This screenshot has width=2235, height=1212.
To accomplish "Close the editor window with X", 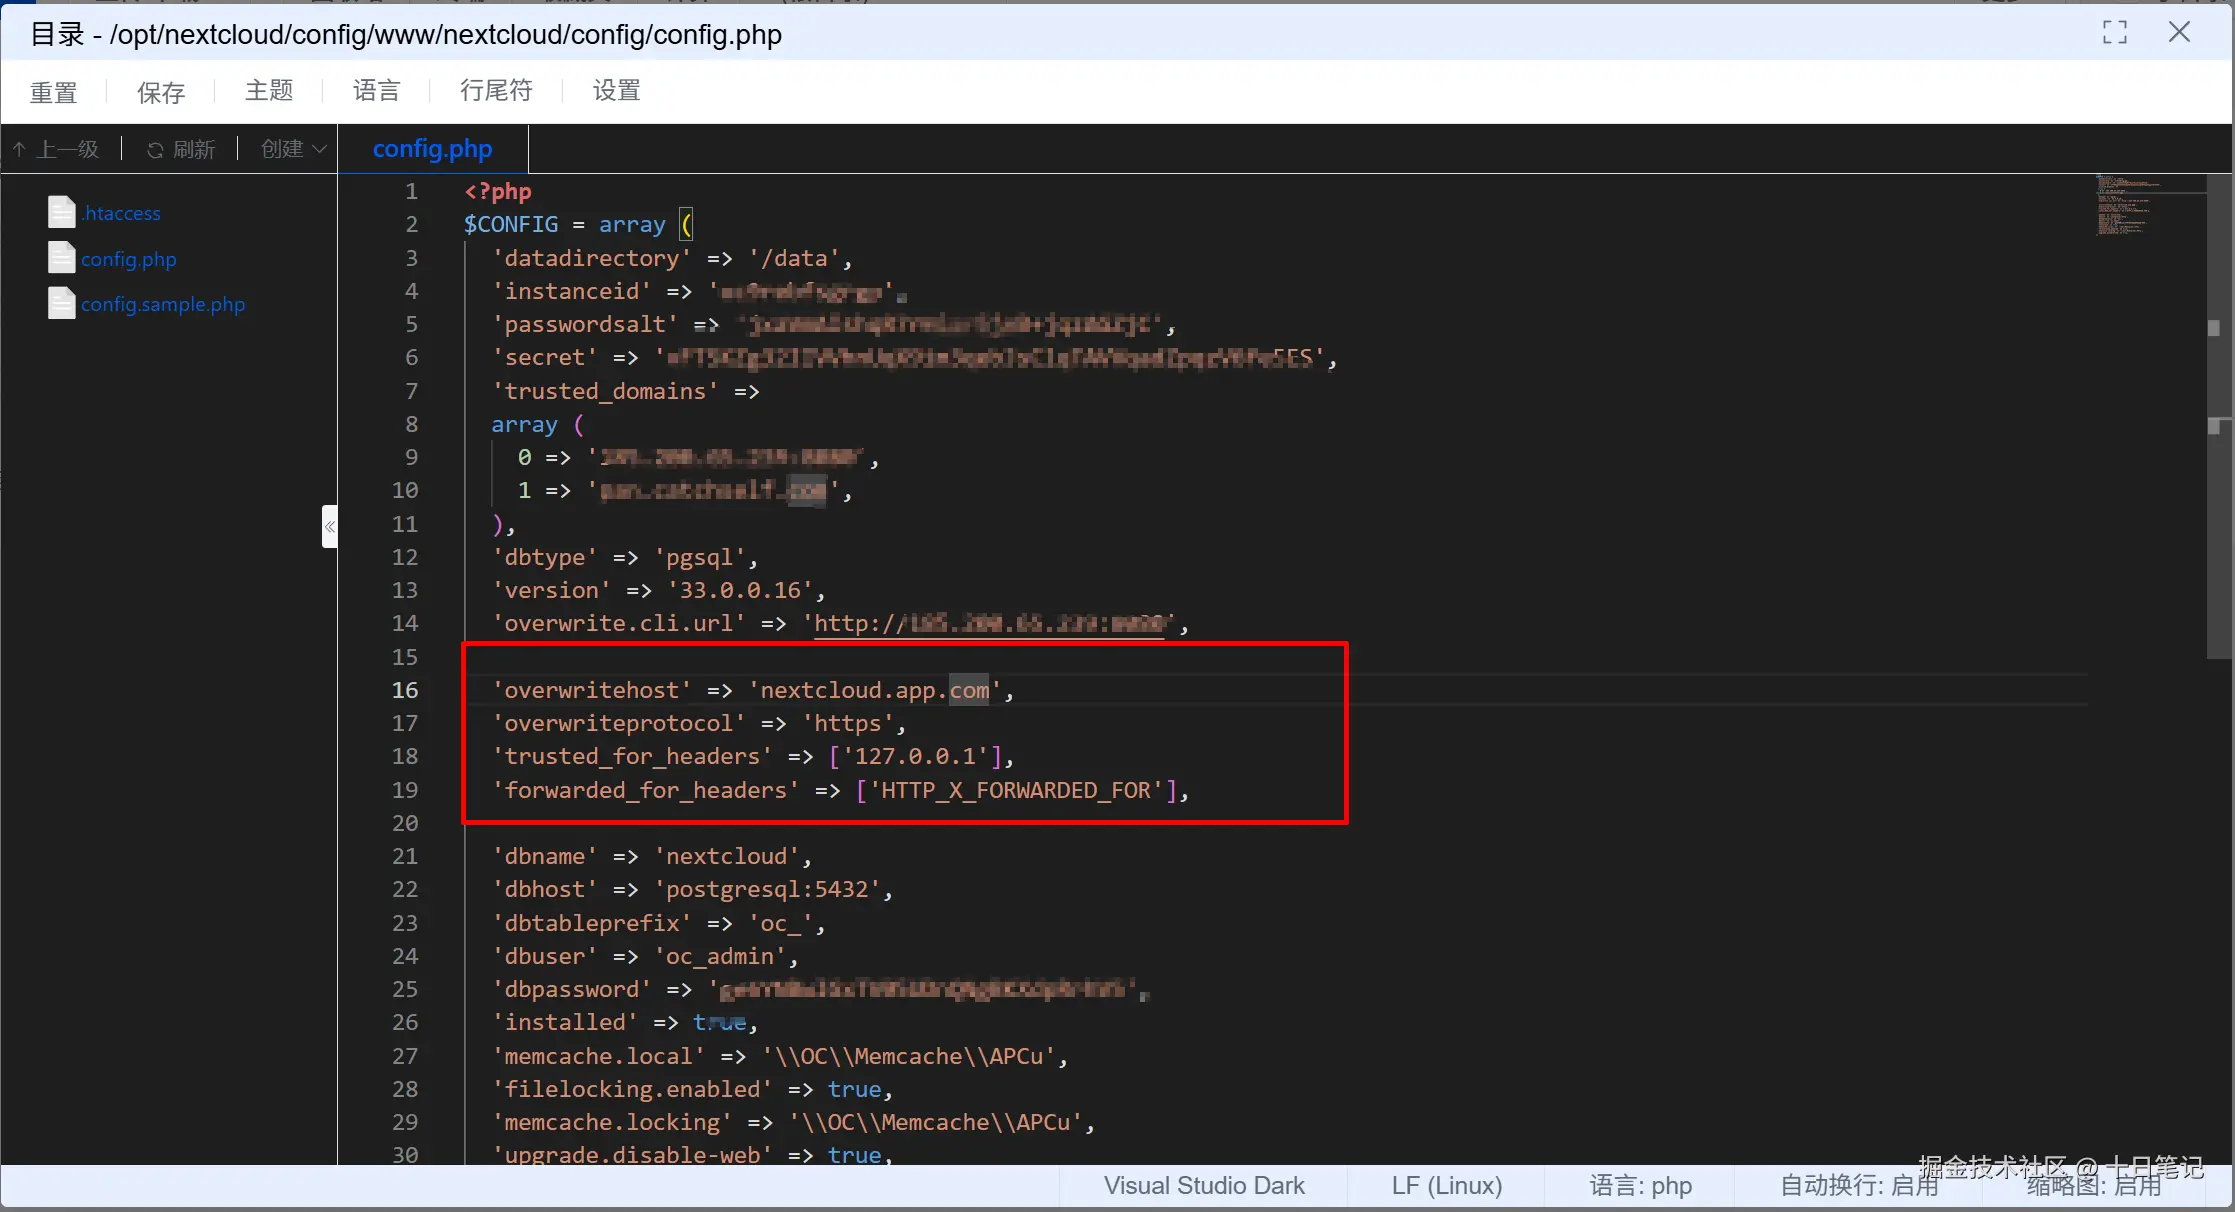I will pos(2179,32).
